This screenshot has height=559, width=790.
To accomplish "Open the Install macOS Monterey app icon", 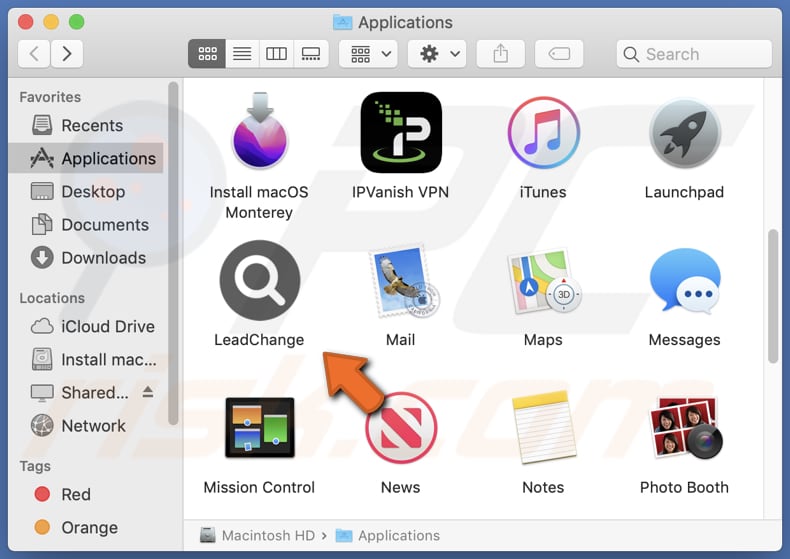I will 259,131.
